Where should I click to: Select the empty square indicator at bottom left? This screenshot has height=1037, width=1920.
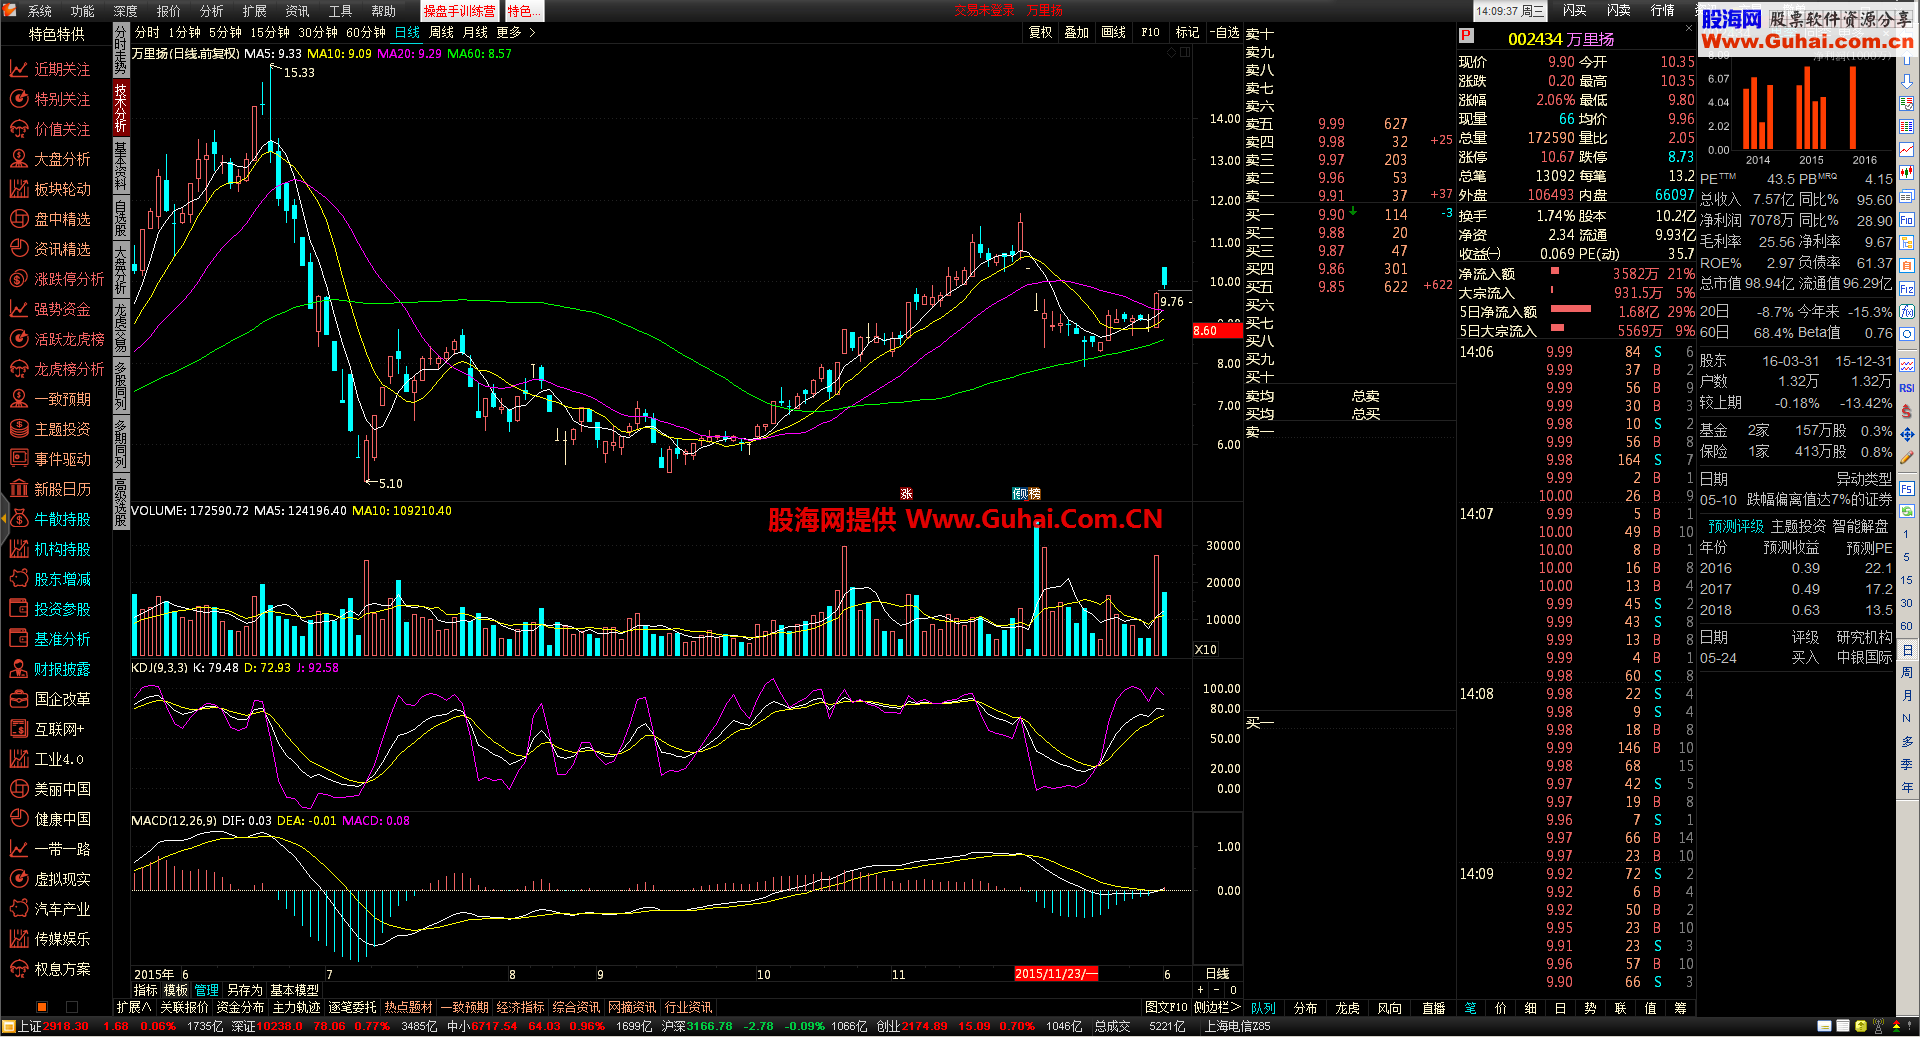pyautogui.click(x=70, y=1006)
